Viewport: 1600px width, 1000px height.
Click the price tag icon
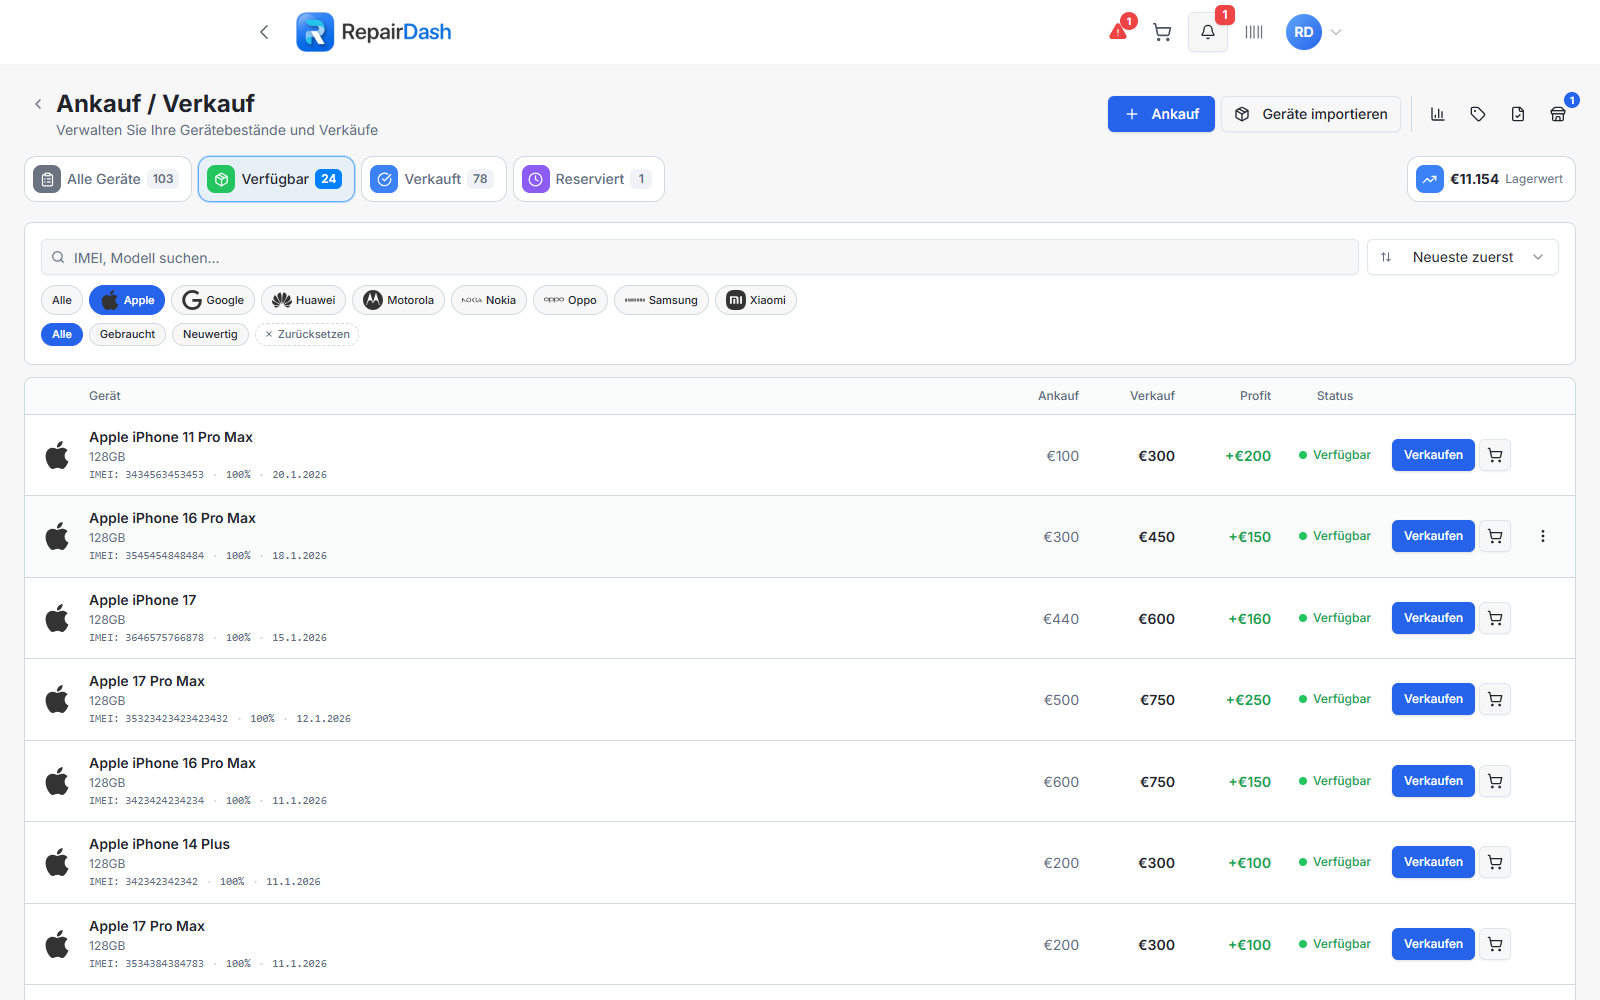tap(1478, 114)
